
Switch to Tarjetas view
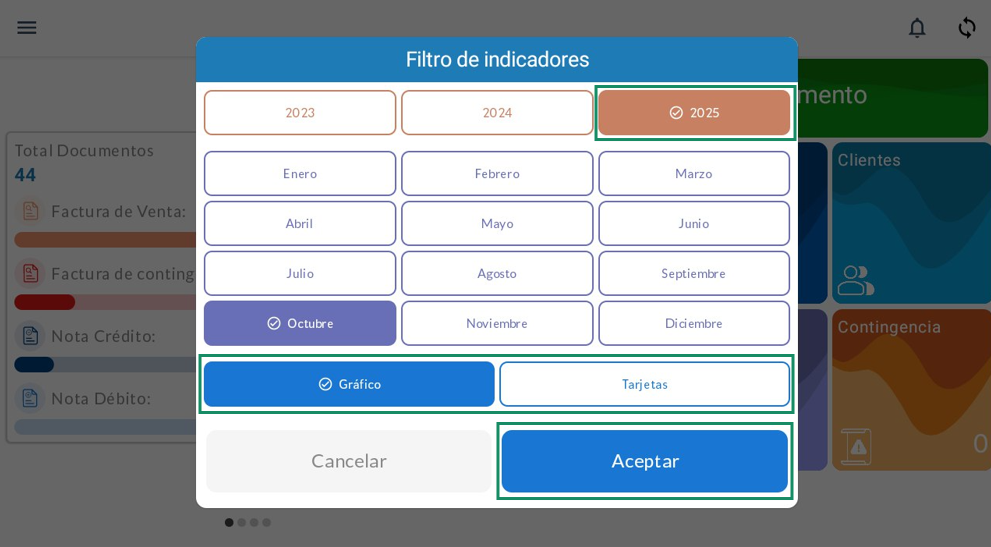644,384
